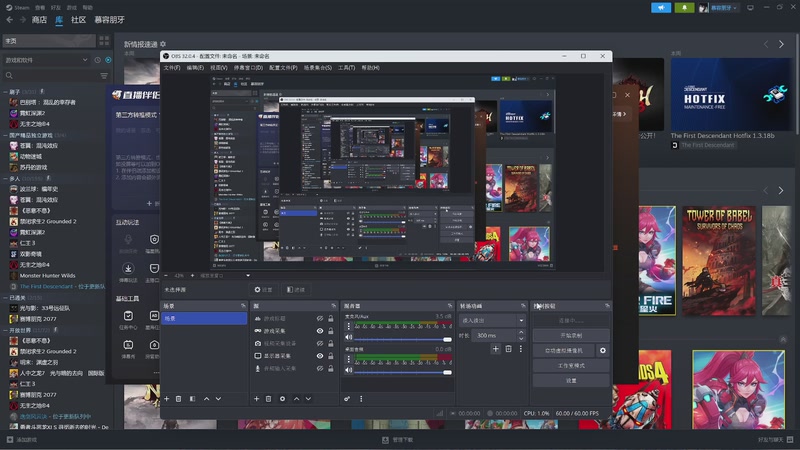Click Steam announcements megaphone button

[661, 8]
